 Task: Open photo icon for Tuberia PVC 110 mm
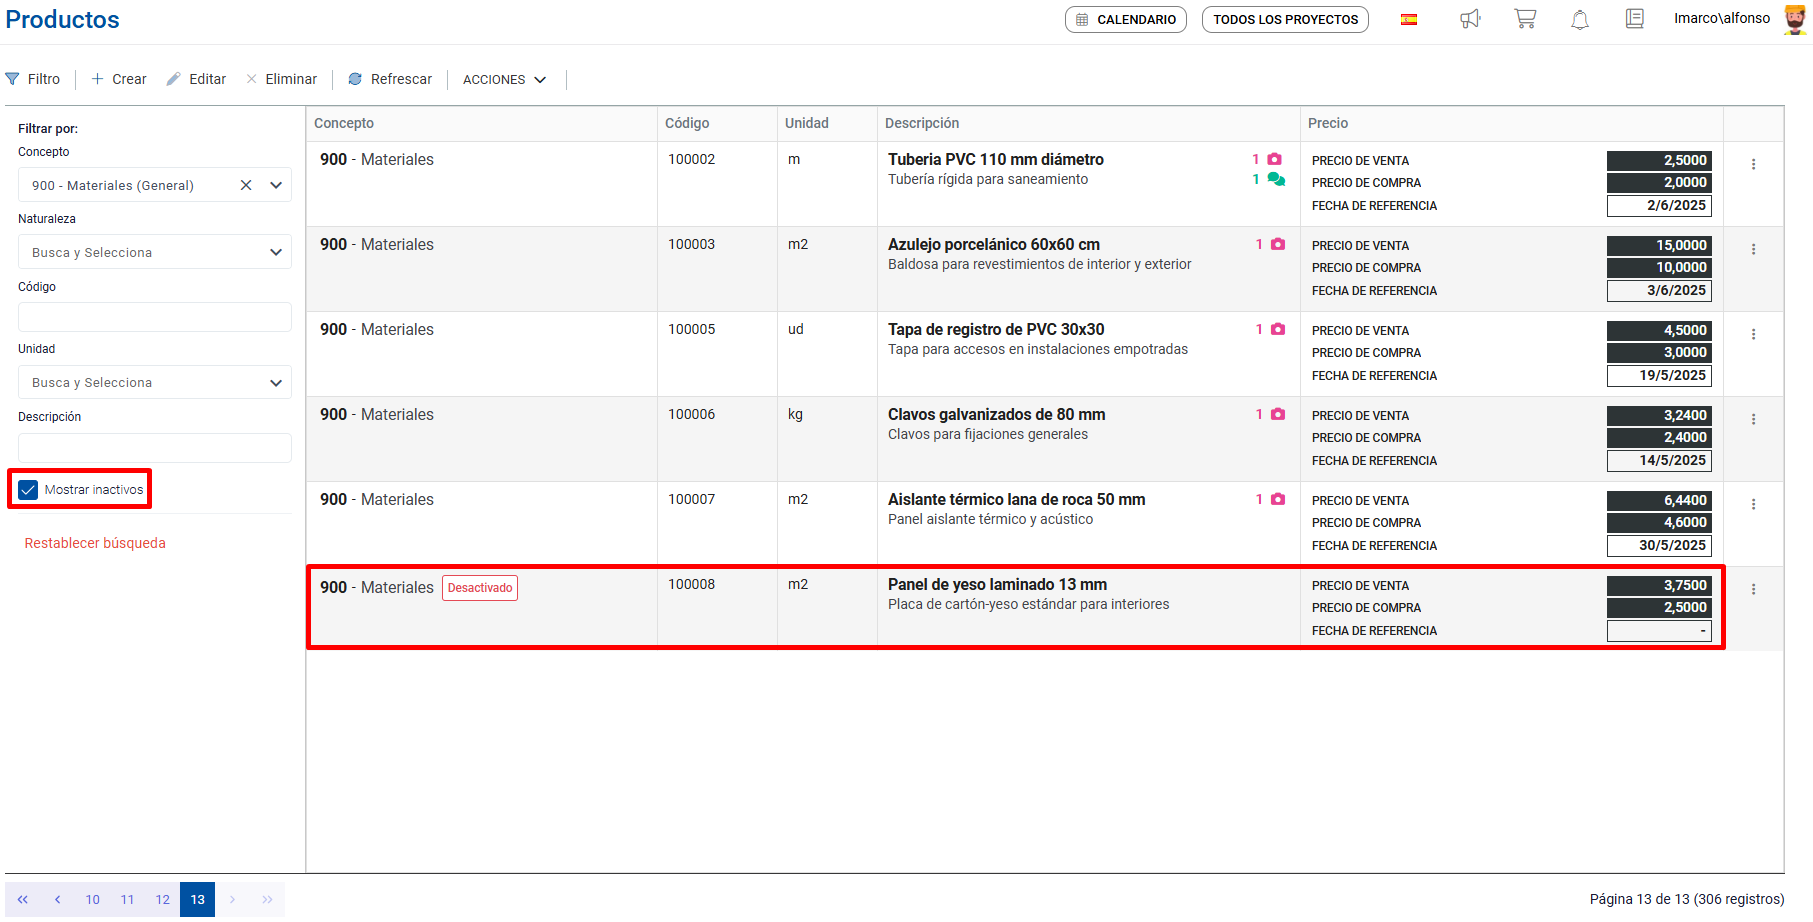[x=1274, y=159]
